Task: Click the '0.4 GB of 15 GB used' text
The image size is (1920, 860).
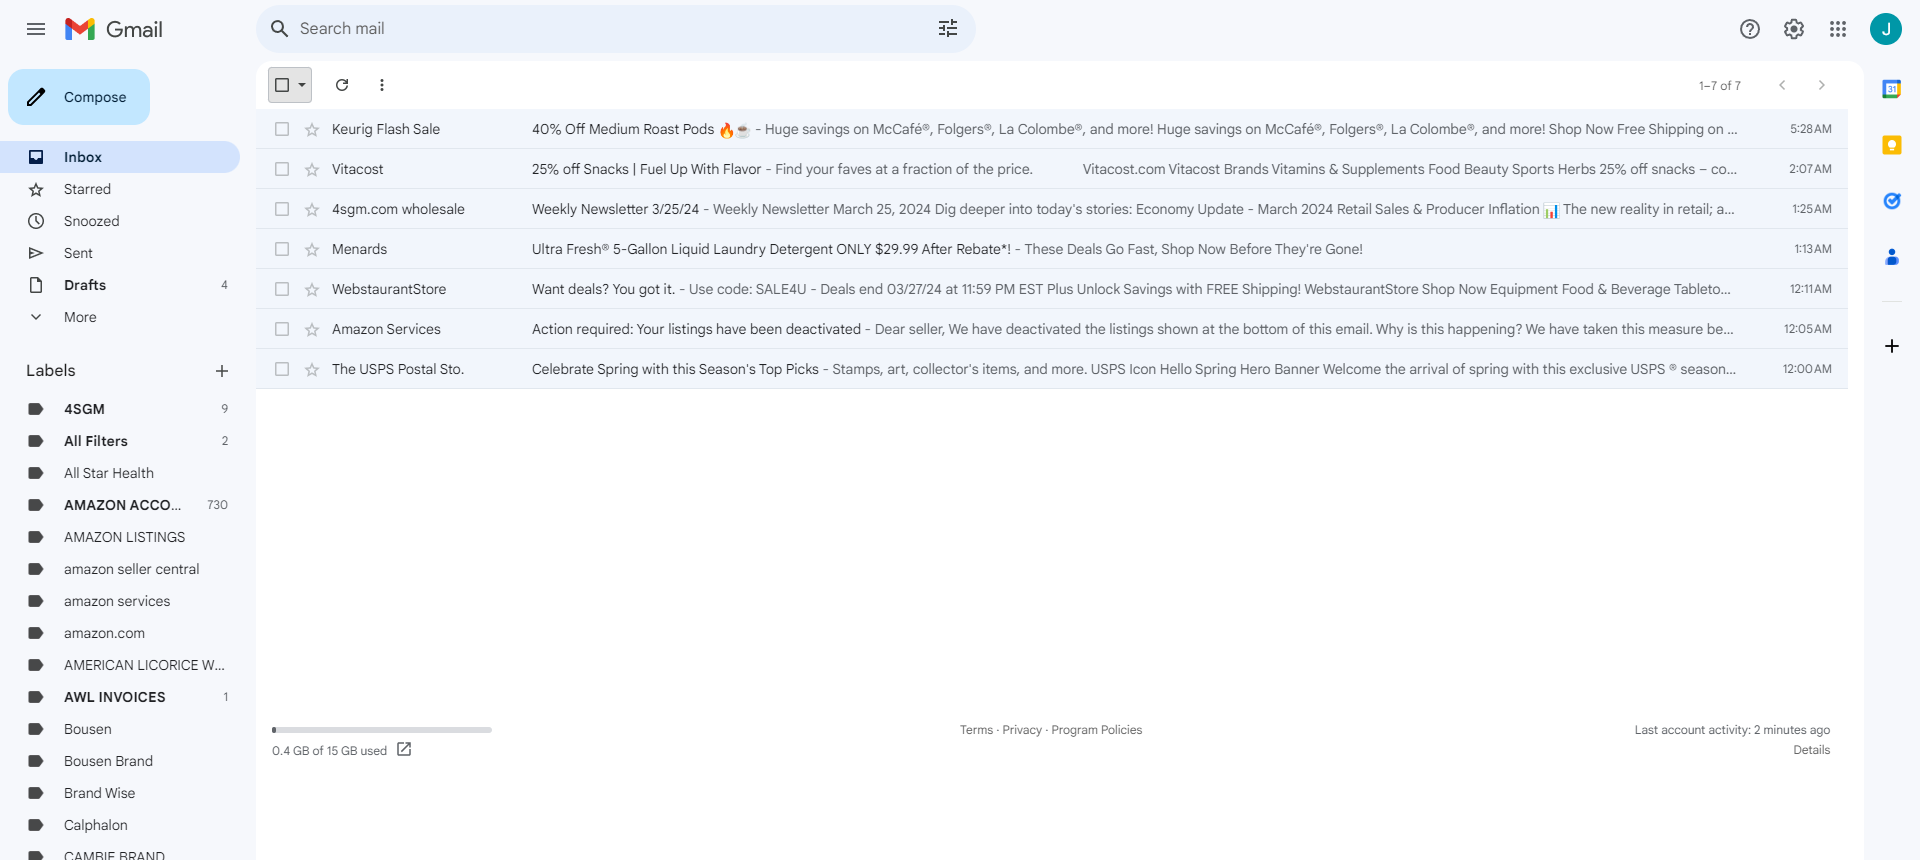Action: [329, 751]
